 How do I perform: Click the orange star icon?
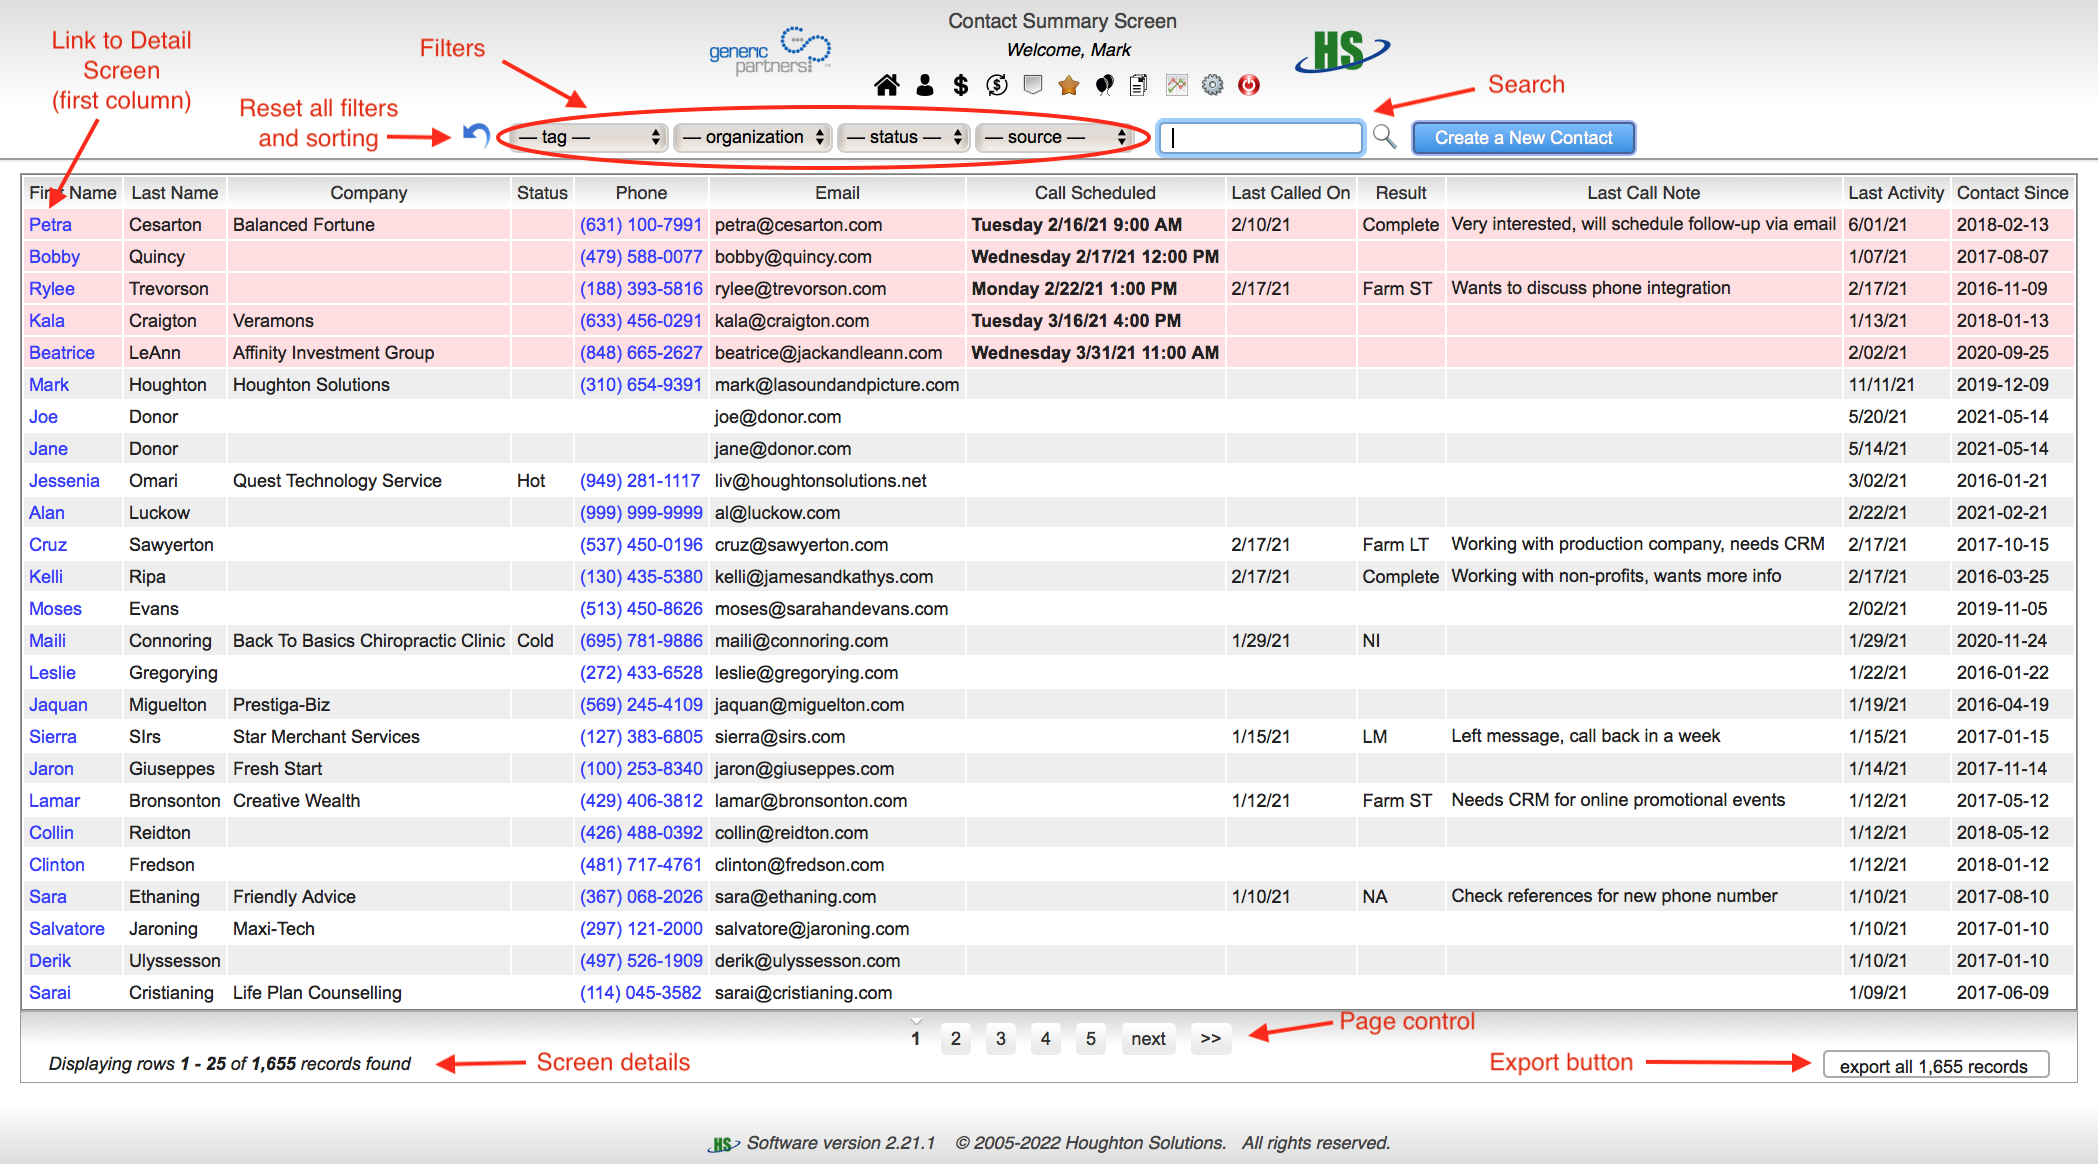[1068, 85]
